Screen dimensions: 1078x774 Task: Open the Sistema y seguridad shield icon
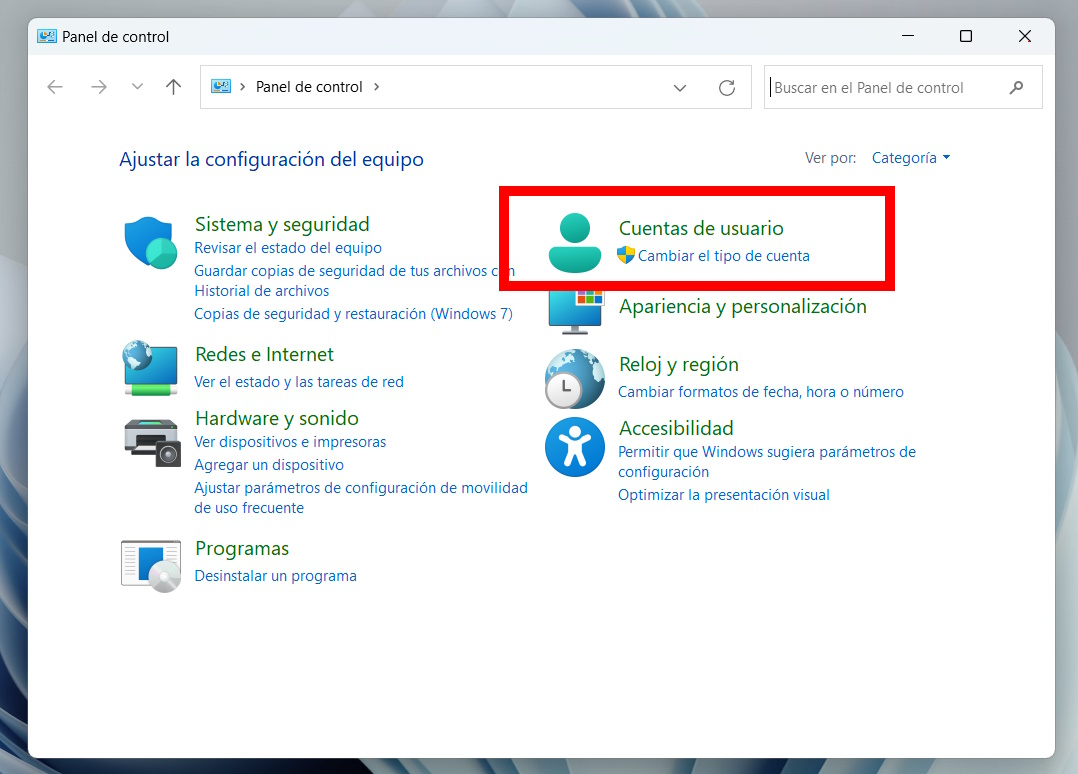(151, 243)
